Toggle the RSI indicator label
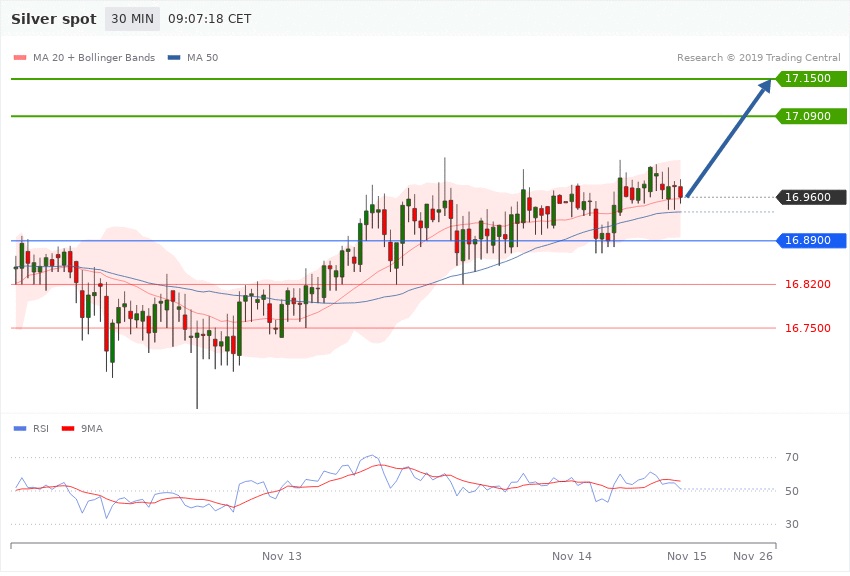 (x=41, y=428)
